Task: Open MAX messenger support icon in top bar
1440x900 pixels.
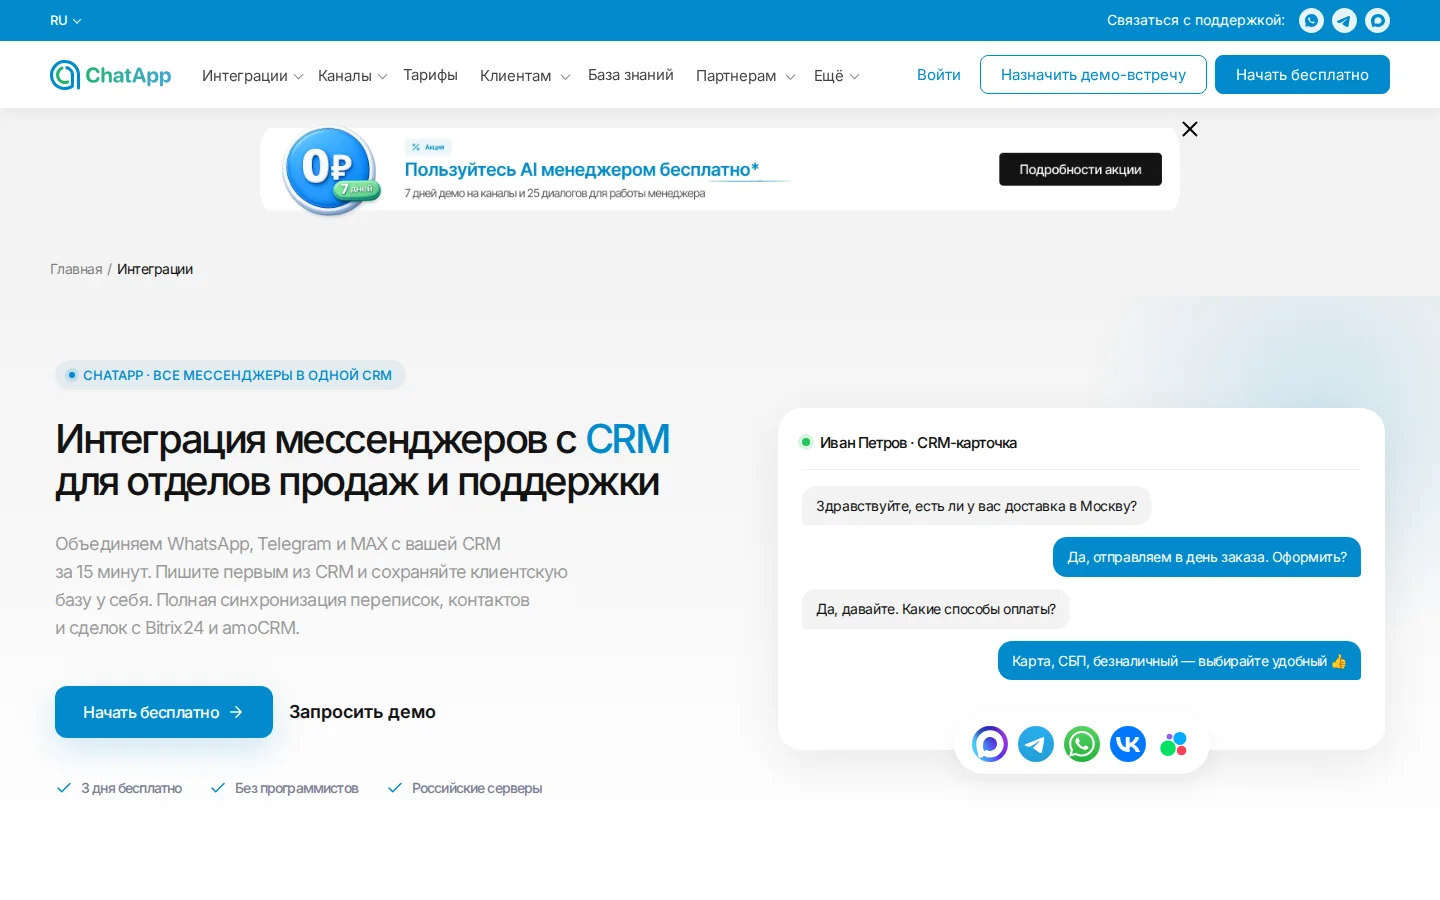Action: pos(1377,20)
